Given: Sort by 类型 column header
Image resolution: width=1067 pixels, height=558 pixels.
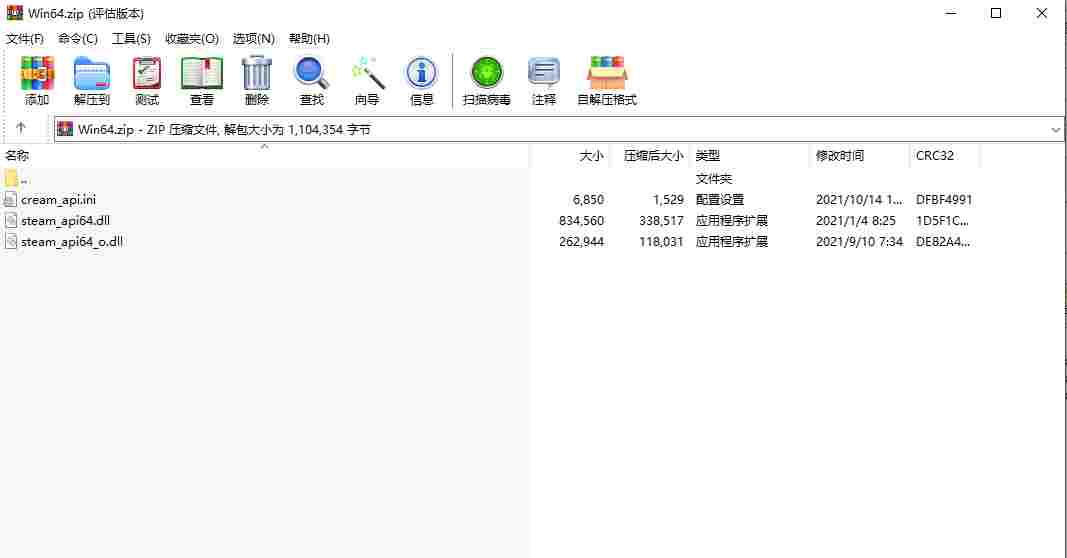Looking at the screenshot, I should [708, 156].
